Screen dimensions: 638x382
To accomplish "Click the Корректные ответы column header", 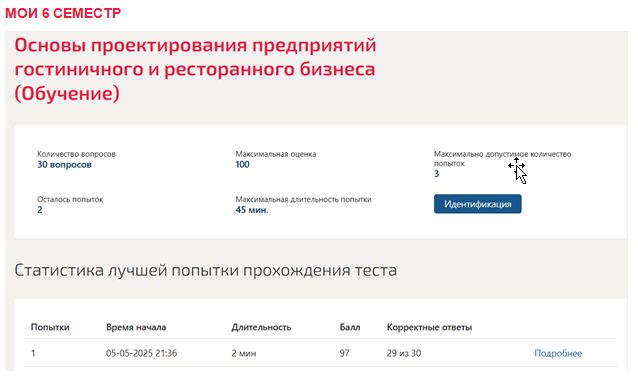I will point(429,327).
